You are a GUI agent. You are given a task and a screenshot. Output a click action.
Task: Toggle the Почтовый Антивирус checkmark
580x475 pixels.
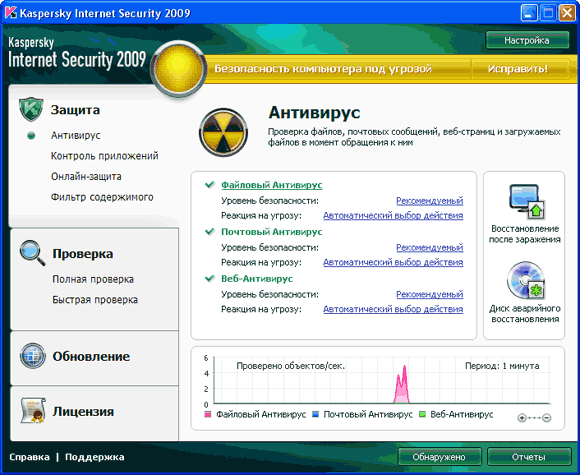(x=210, y=231)
